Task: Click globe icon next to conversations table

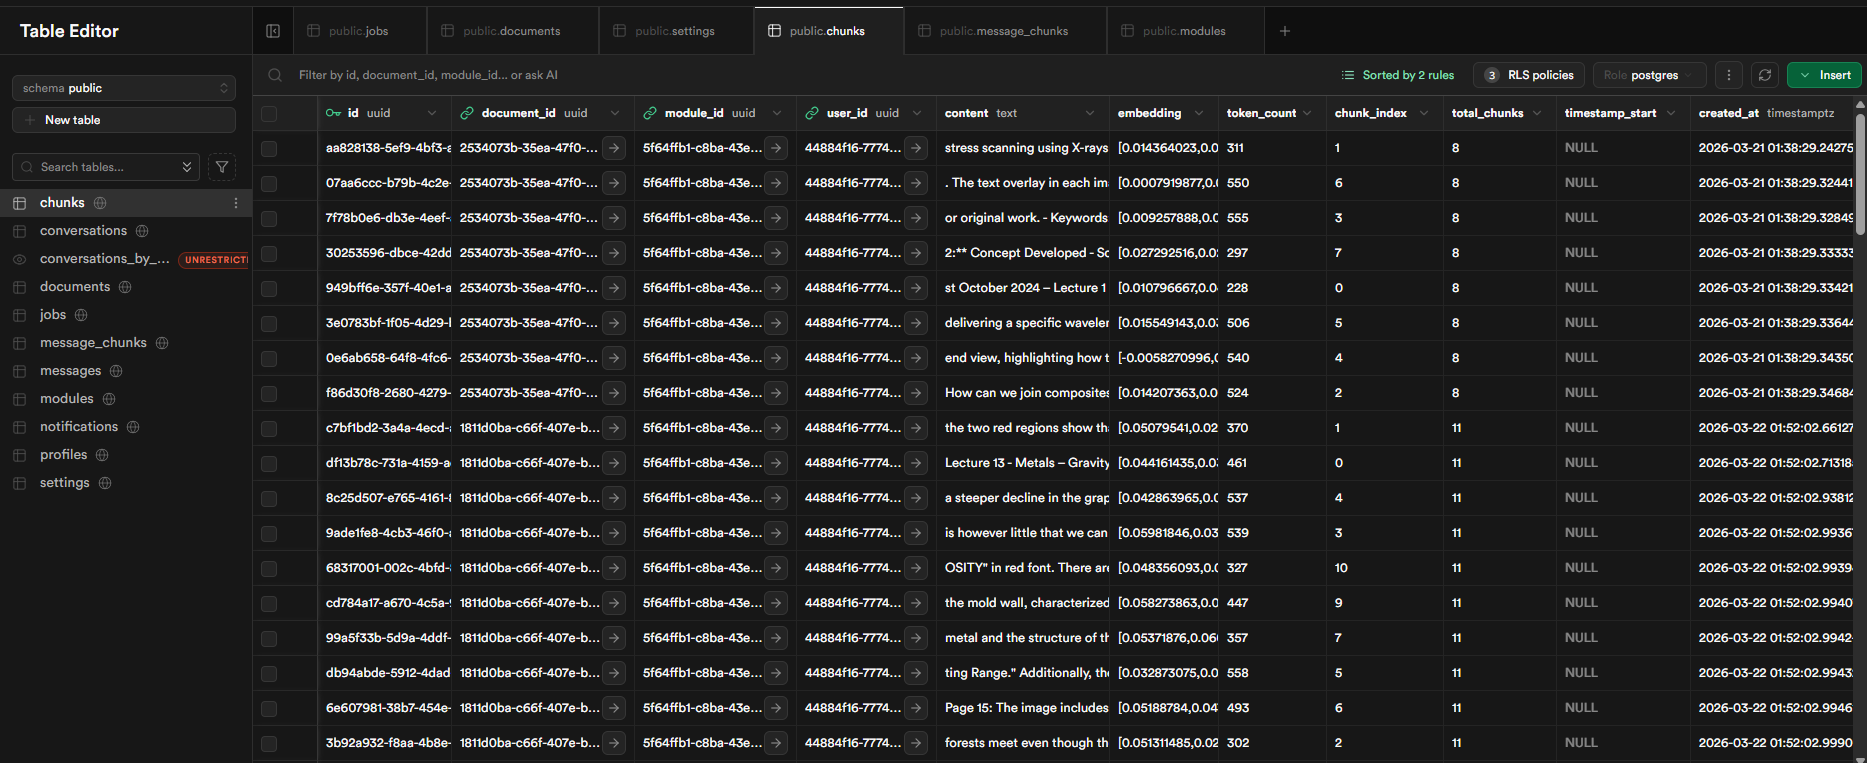Action: (x=142, y=231)
